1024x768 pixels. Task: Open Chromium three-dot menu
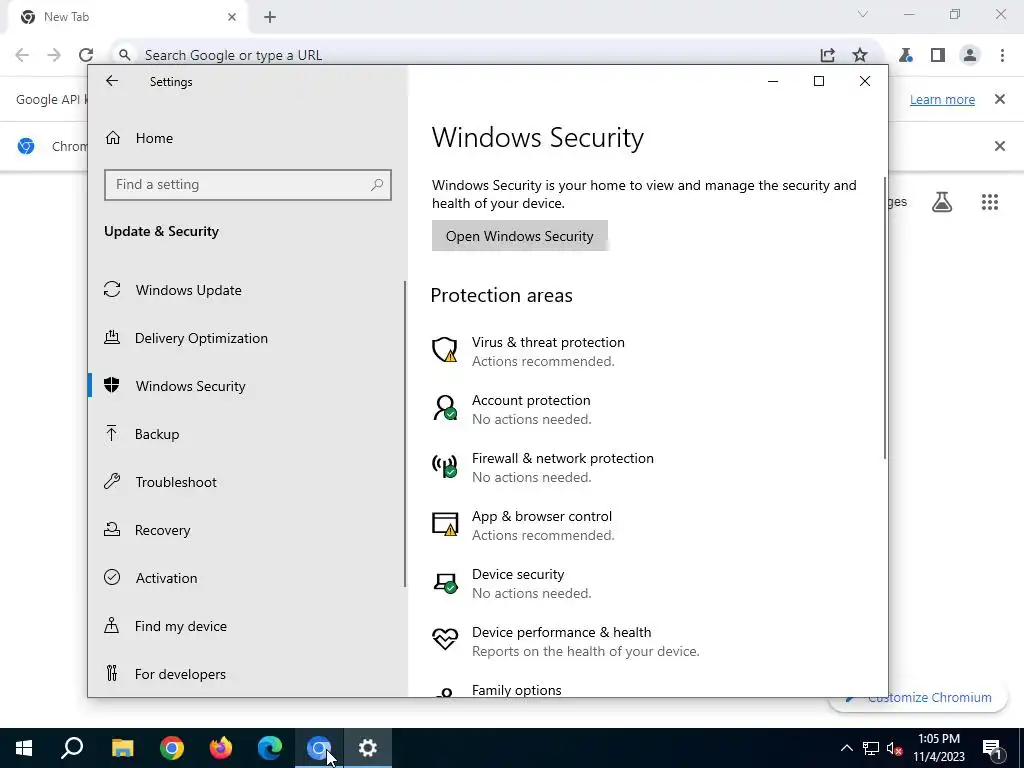coord(1002,55)
